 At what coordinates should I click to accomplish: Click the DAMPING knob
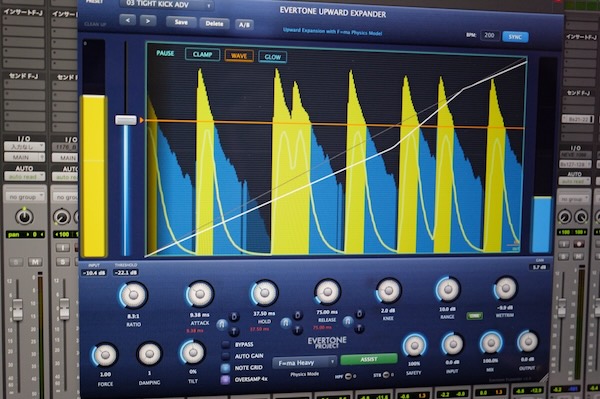[x=150, y=354]
